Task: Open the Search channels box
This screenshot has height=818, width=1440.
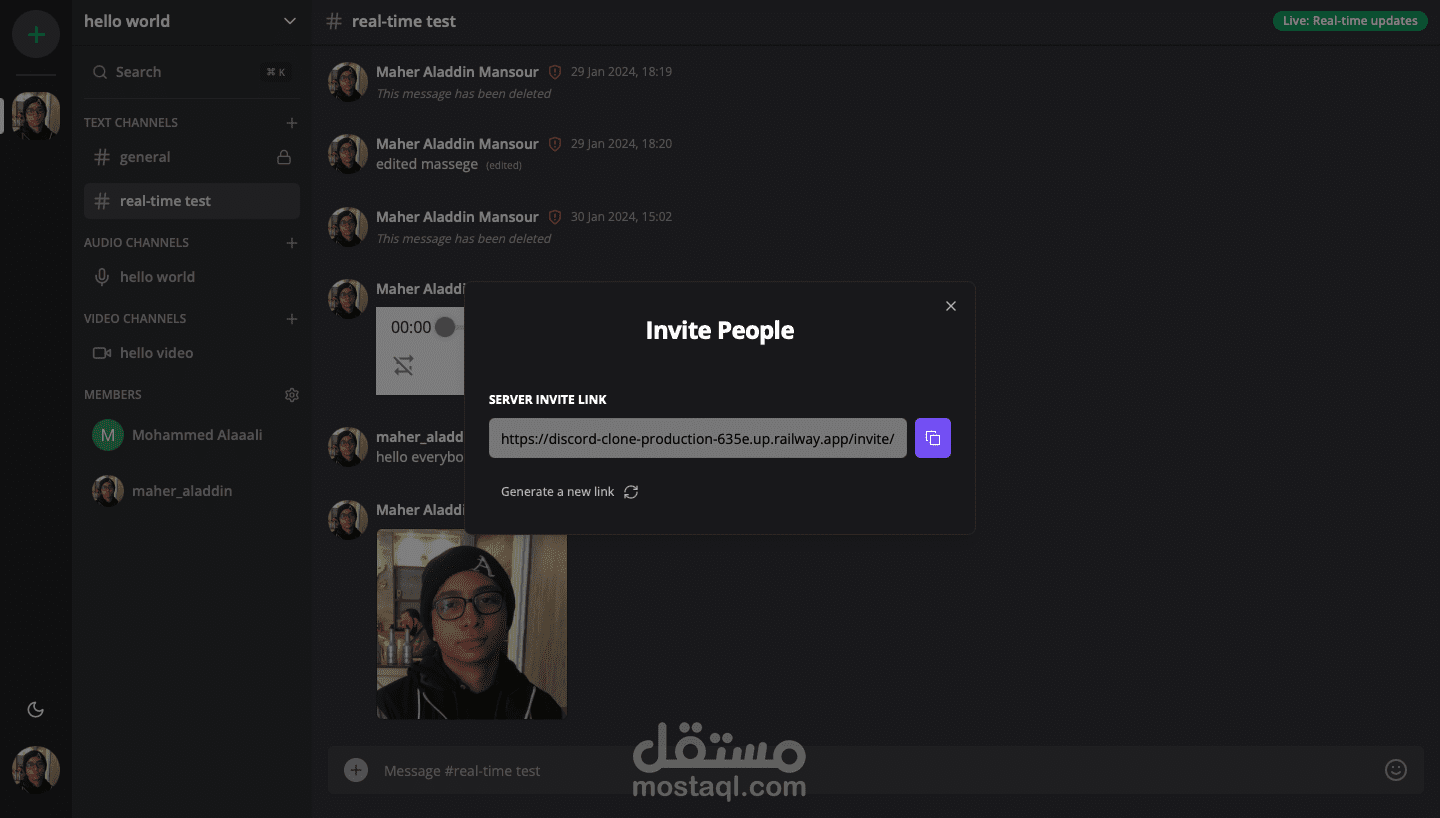Action: [x=192, y=72]
